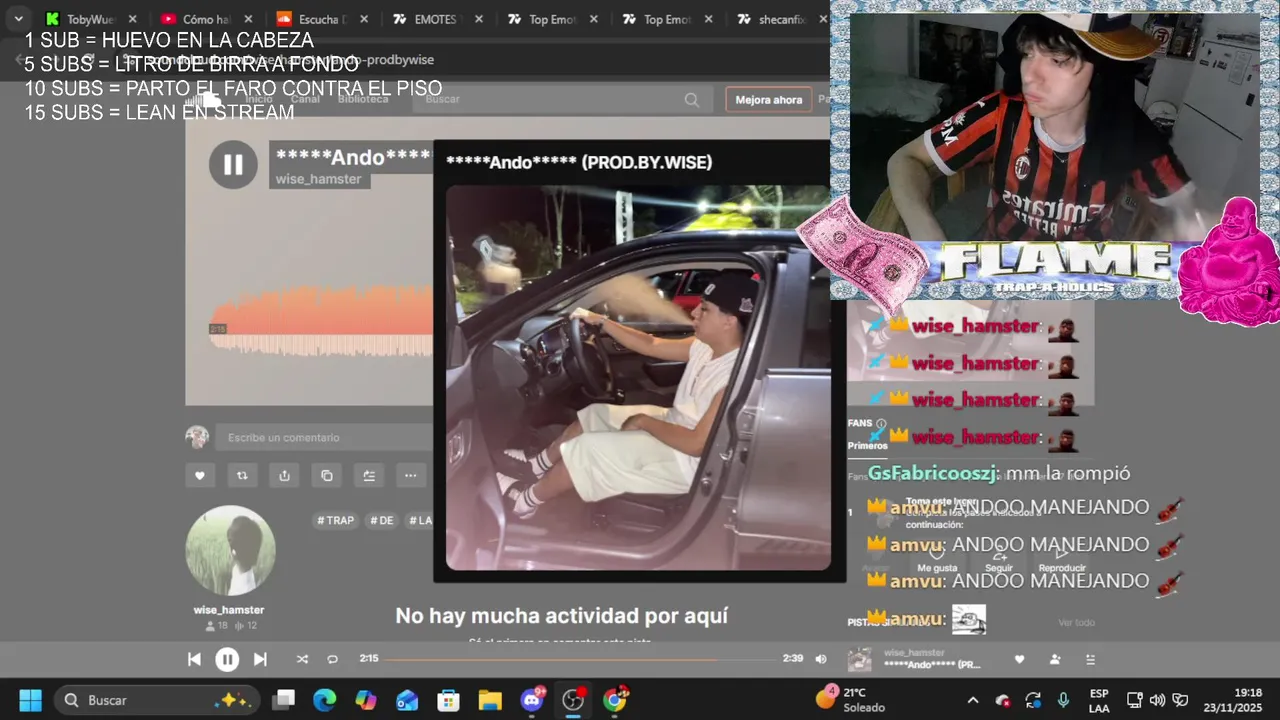Open the SoundCloud search magnifier icon
Image resolution: width=1280 pixels, height=720 pixels.
[691, 99]
